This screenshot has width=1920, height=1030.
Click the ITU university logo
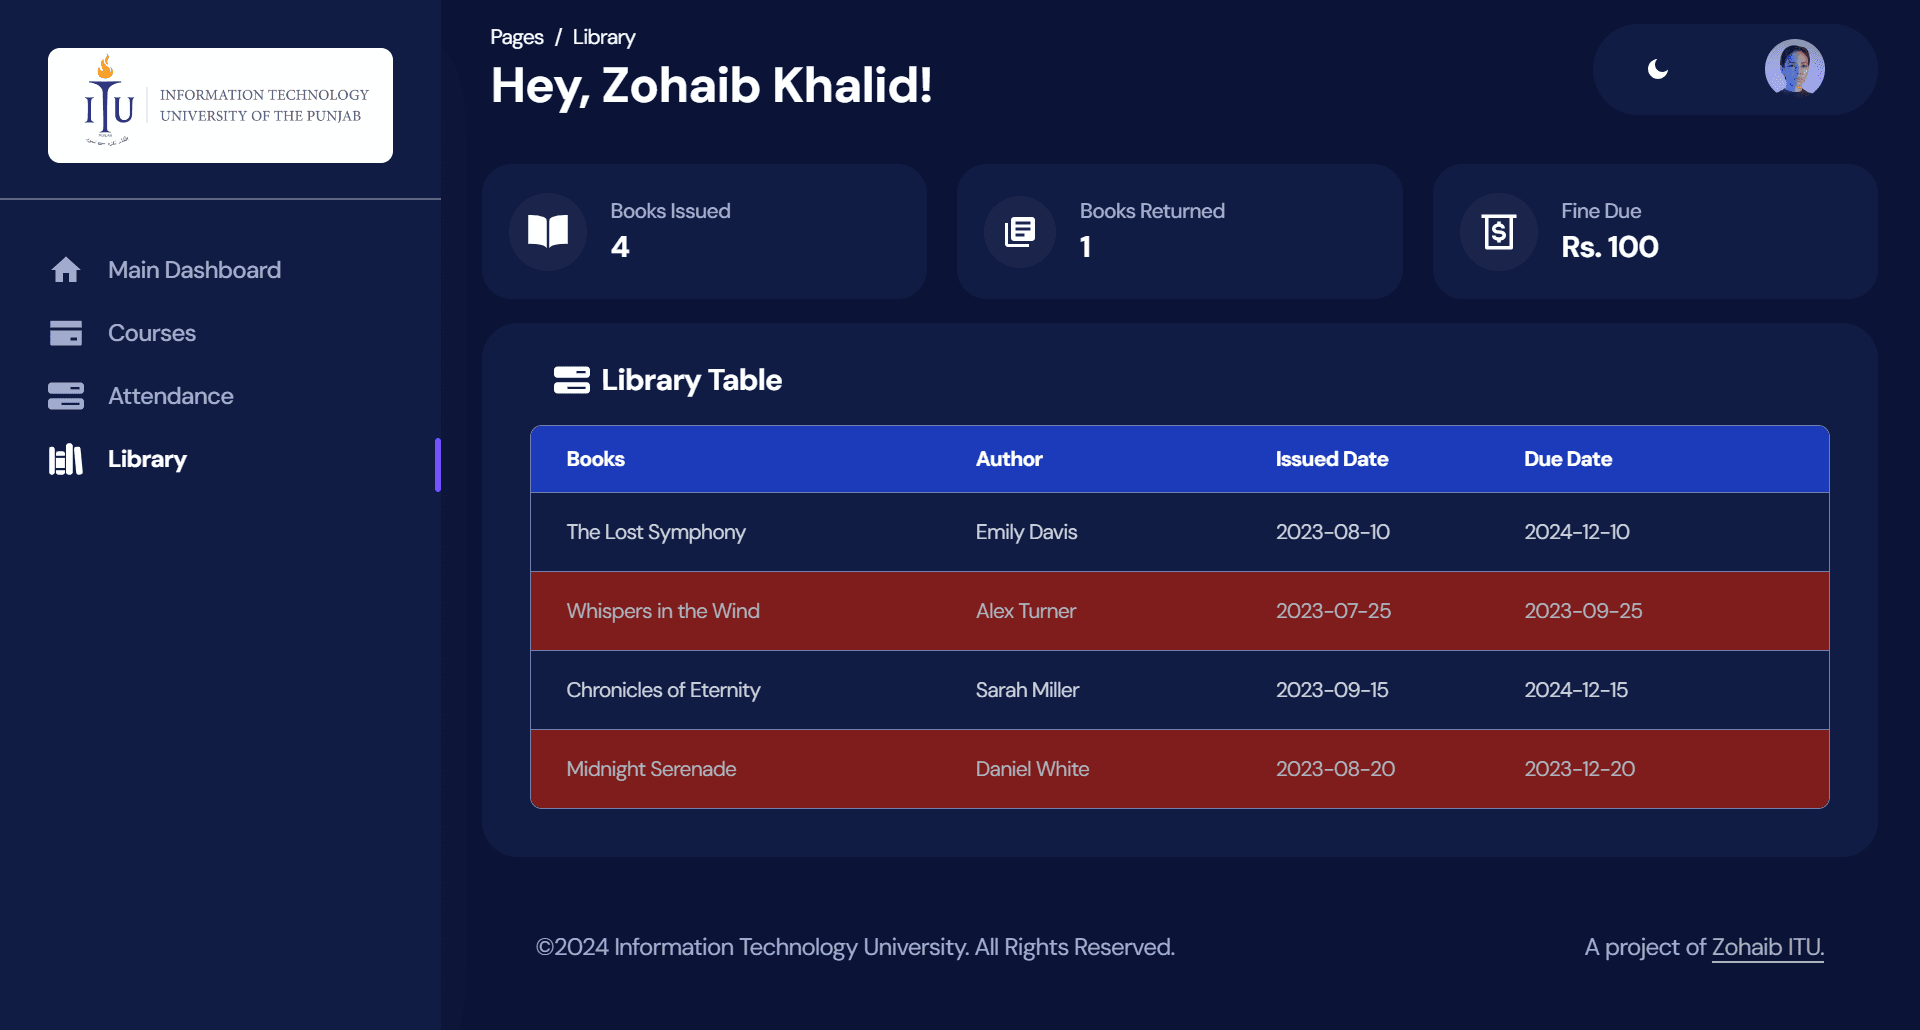(x=220, y=105)
